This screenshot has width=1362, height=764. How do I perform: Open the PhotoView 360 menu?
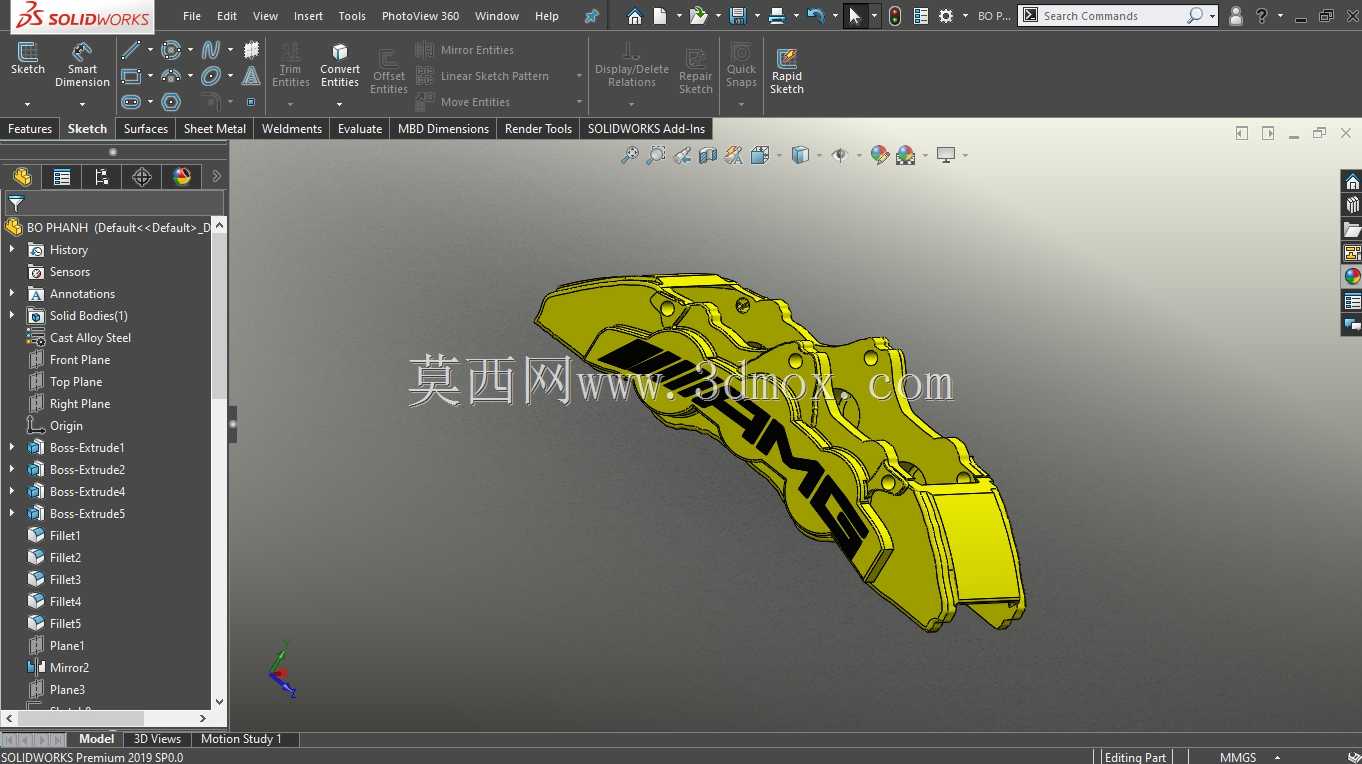[420, 16]
